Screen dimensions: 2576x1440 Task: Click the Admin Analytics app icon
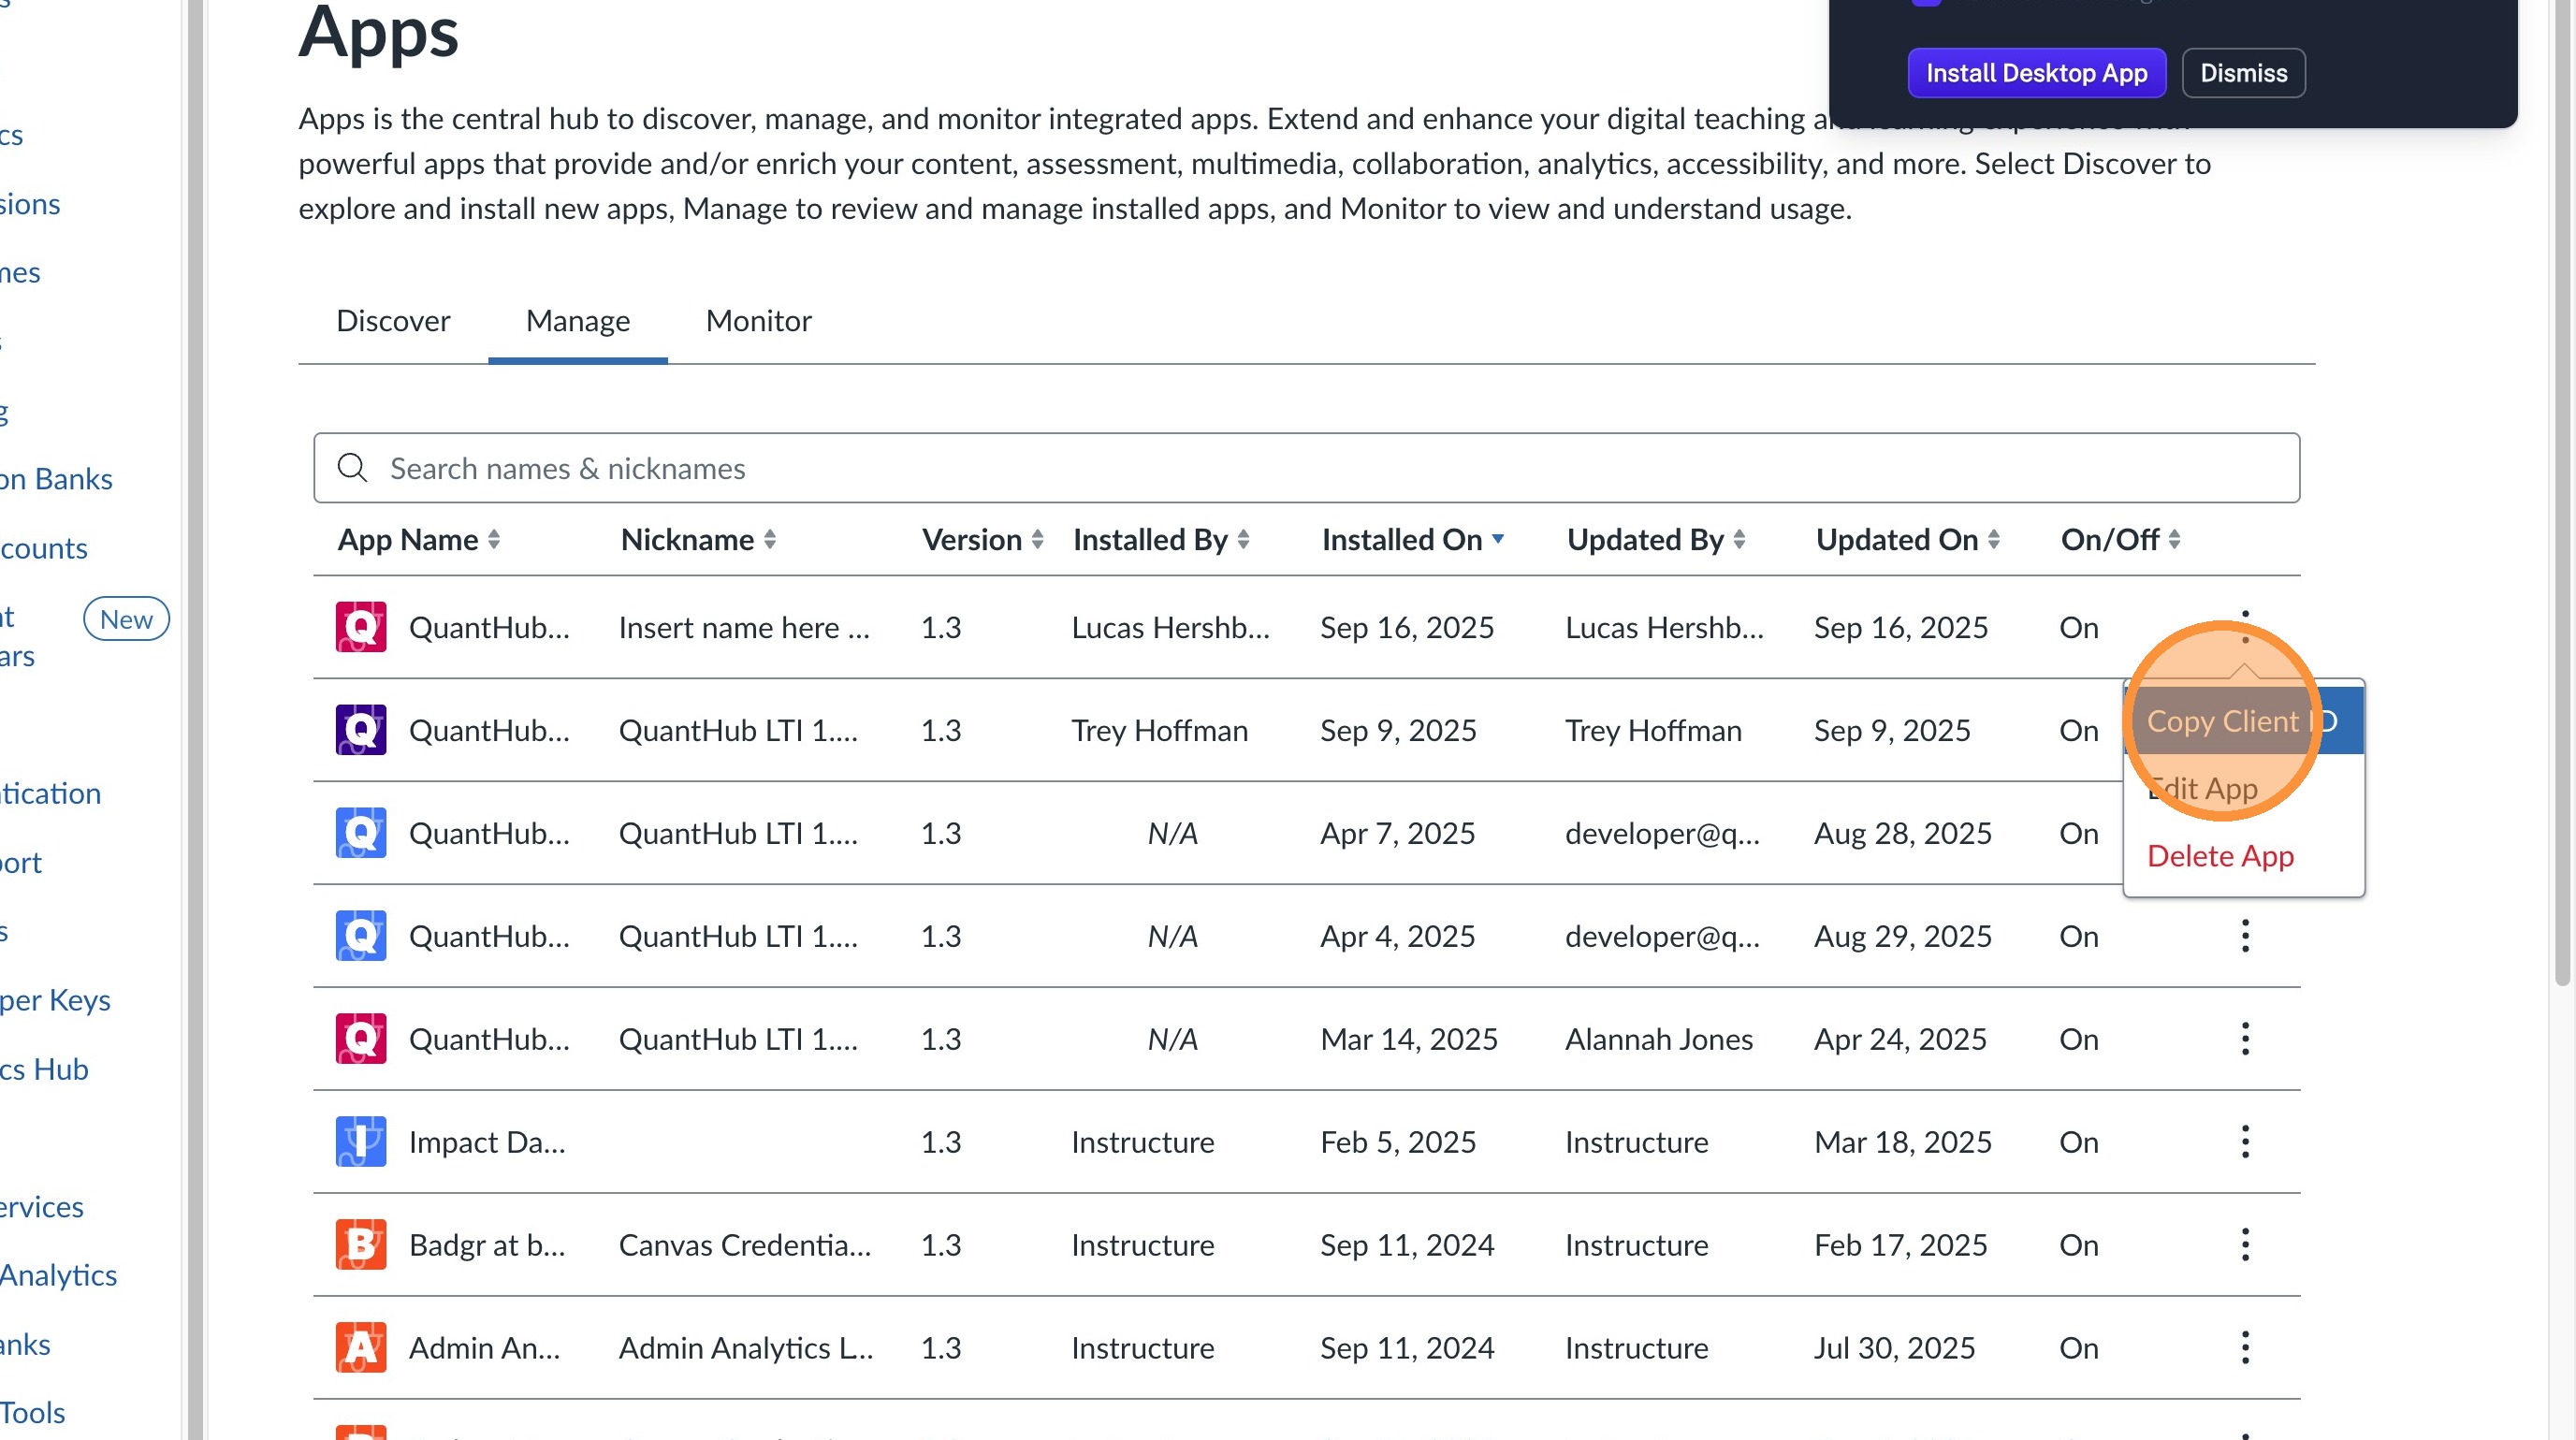360,1347
